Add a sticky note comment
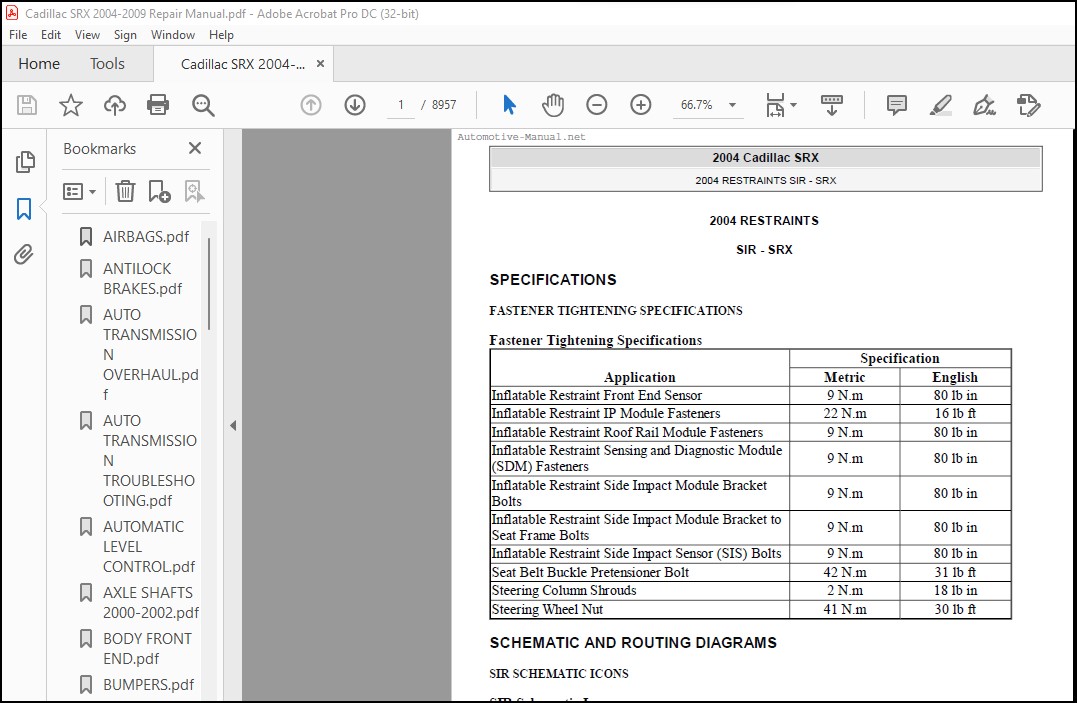 [896, 105]
